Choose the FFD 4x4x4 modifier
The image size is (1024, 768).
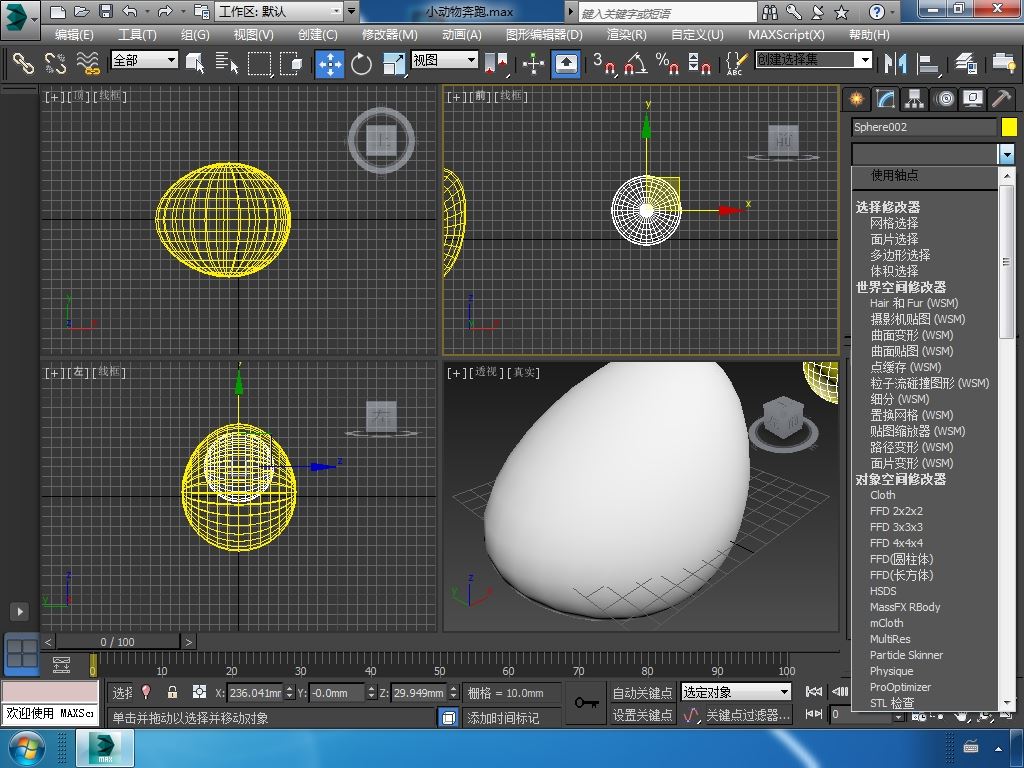point(896,543)
